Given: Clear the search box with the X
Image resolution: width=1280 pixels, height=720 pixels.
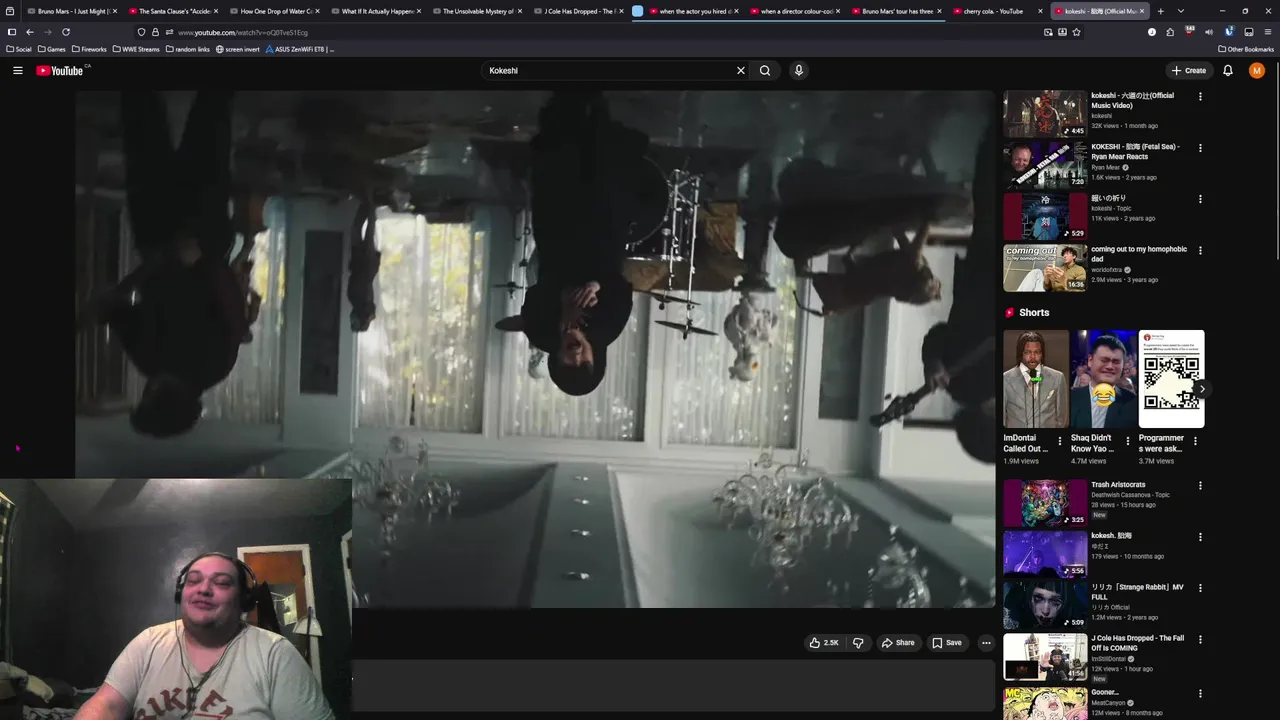Looking at the screenshot, I should (x=741, y=70).
